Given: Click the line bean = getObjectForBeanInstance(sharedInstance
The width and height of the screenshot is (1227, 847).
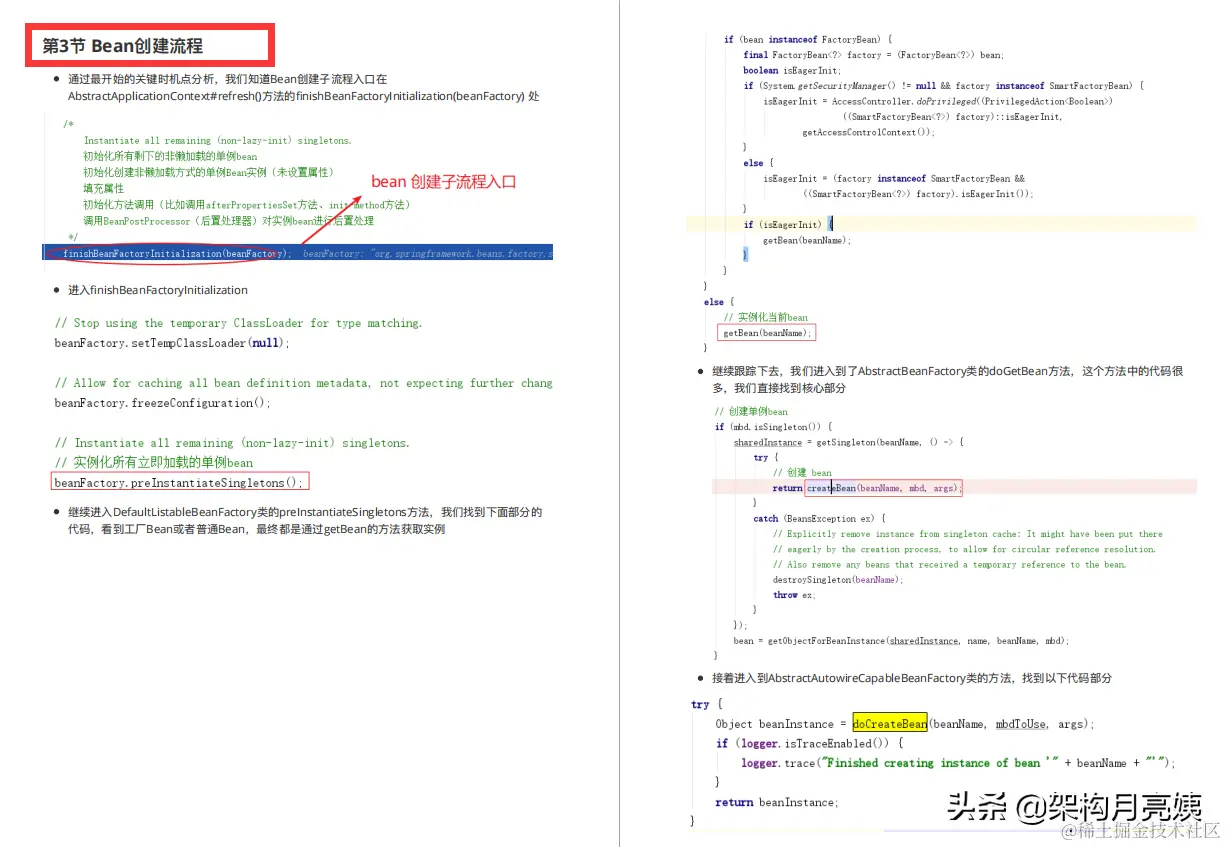Looking at the screenshot, I should (901, 641).
